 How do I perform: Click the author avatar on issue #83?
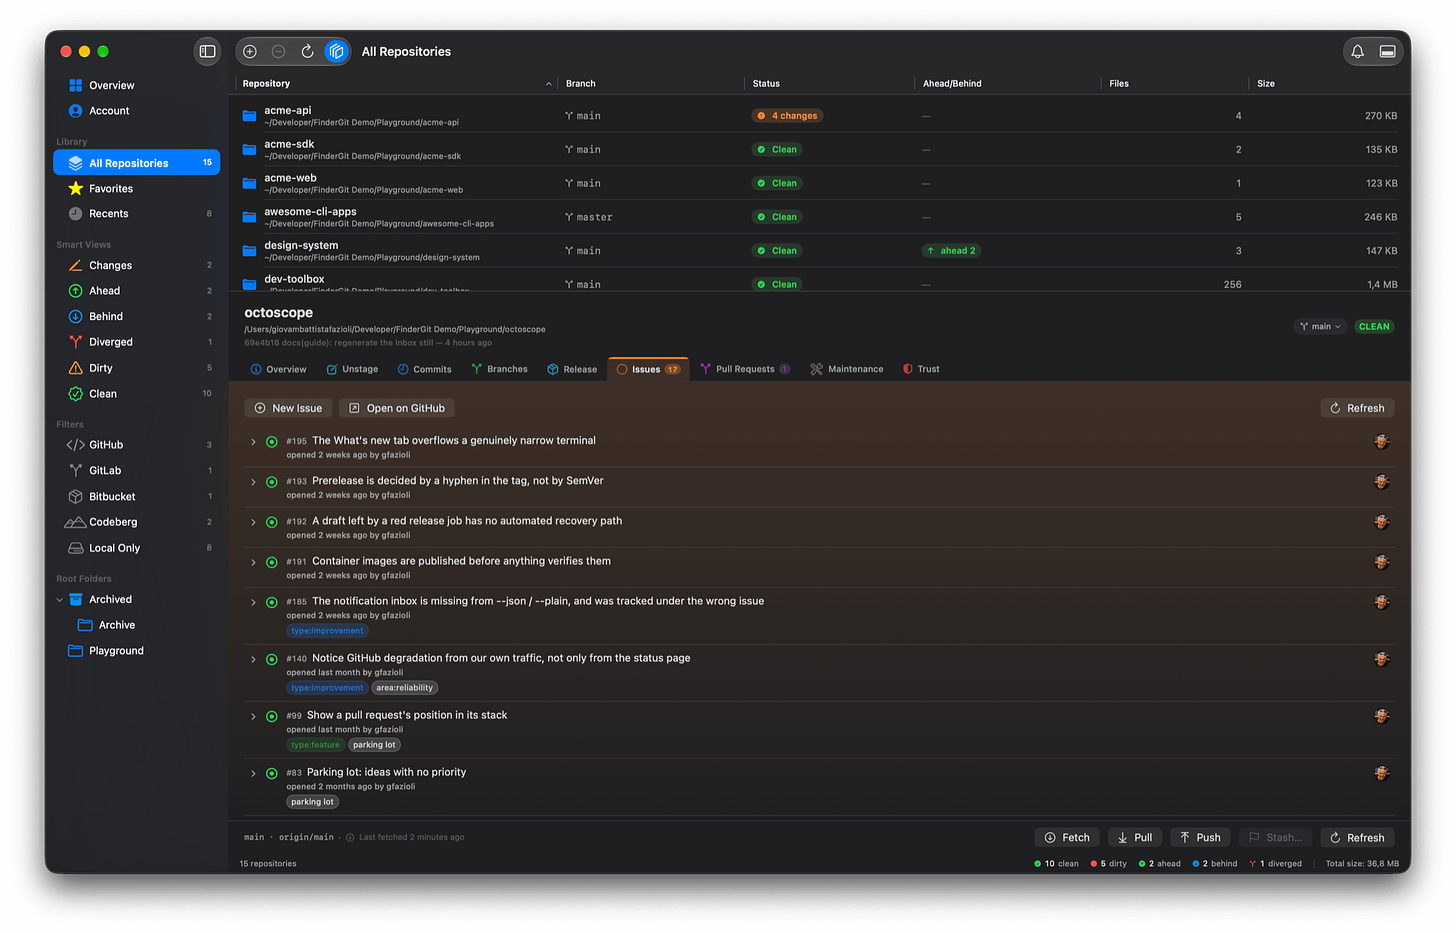[x=1382, y=773]
